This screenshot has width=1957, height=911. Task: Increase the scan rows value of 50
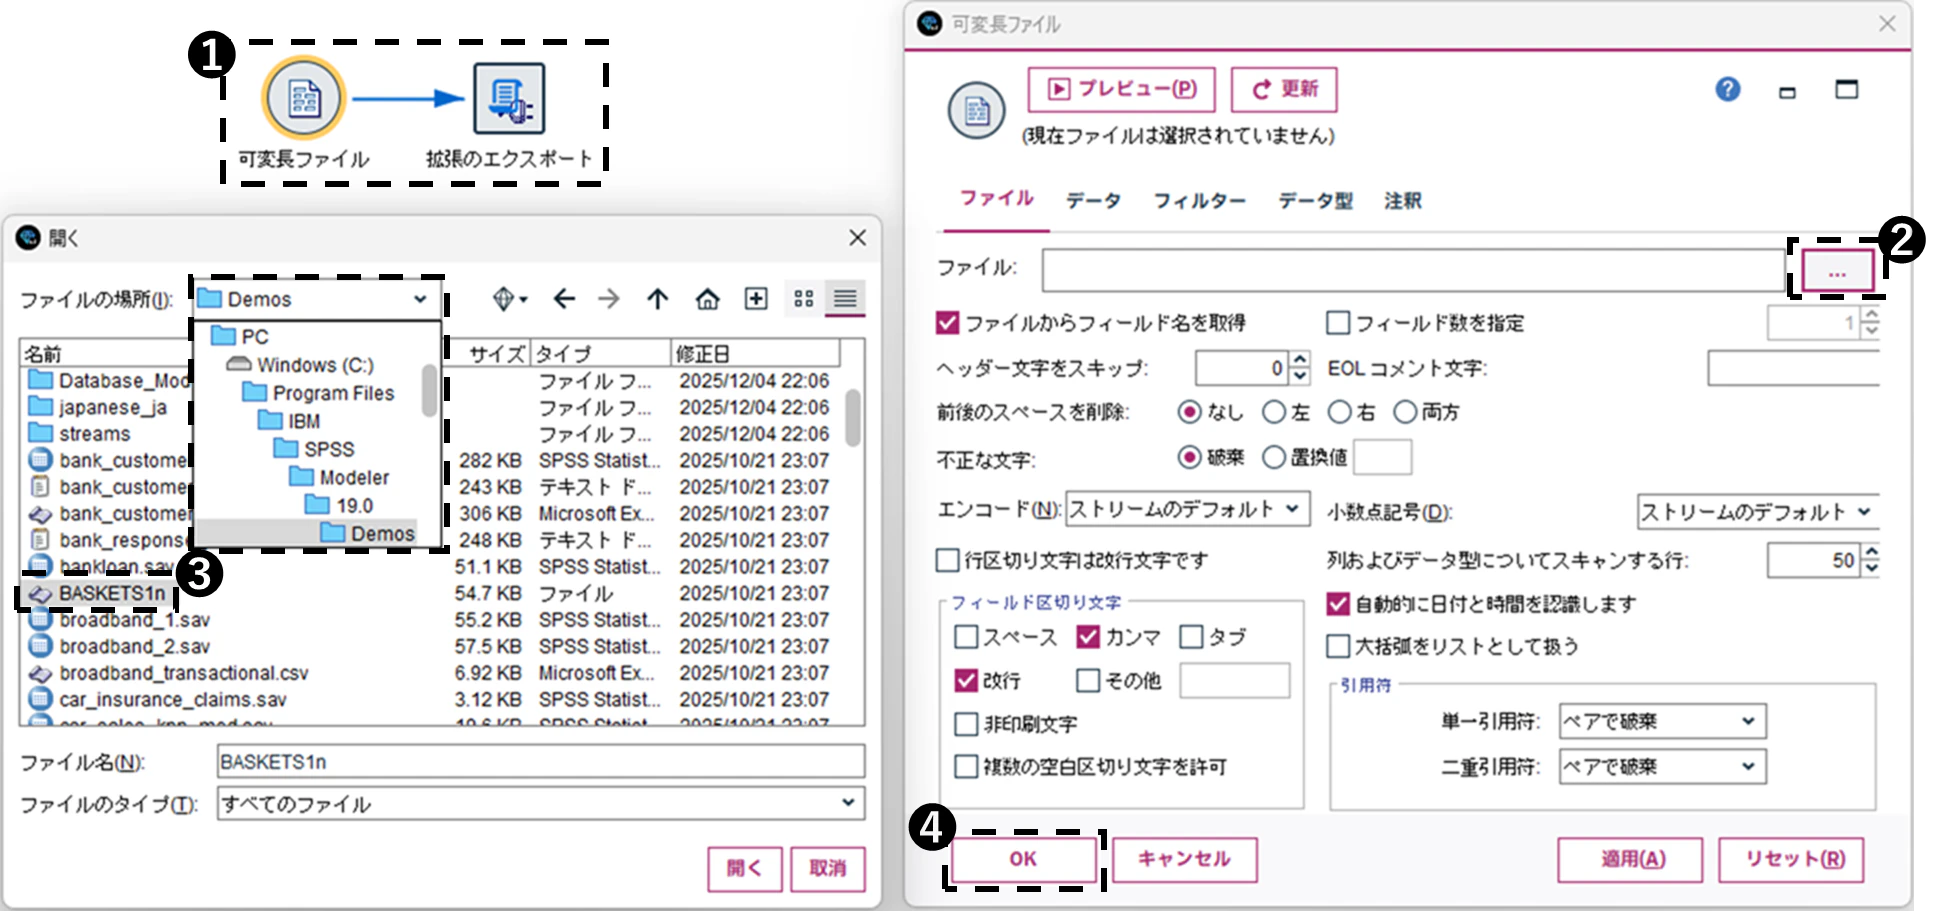(x=1871, y=552)
